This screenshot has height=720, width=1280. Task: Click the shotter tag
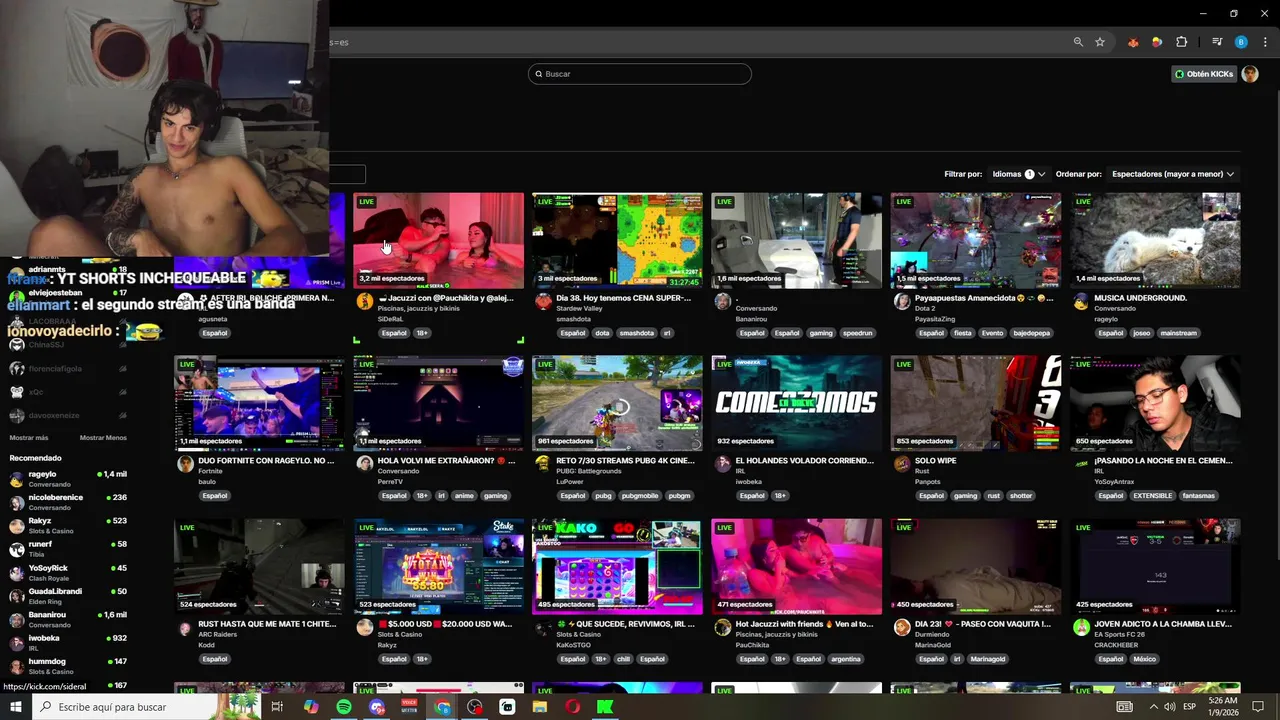[x=1021, y=496]
